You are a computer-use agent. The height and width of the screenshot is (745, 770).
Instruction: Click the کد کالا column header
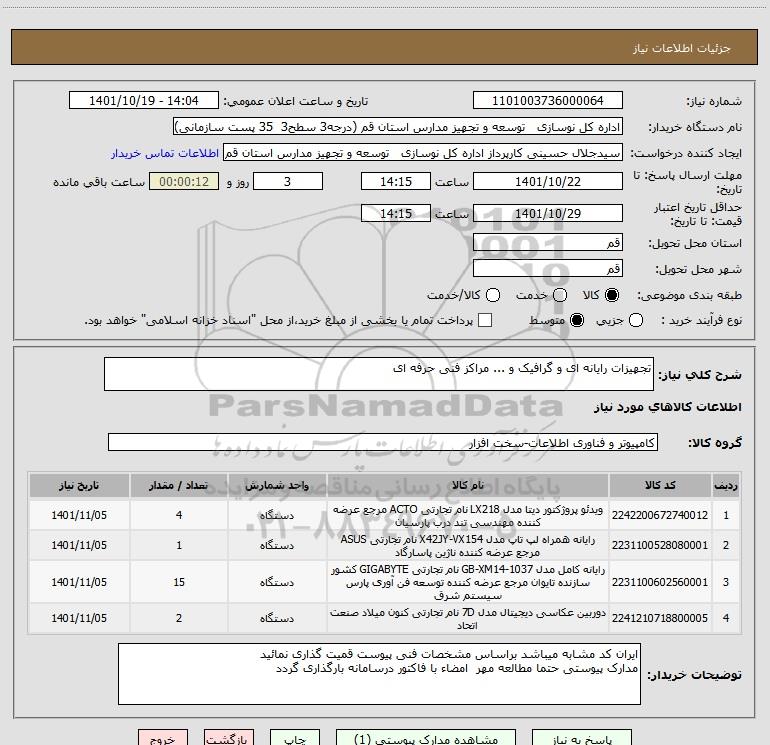(660, 485)
